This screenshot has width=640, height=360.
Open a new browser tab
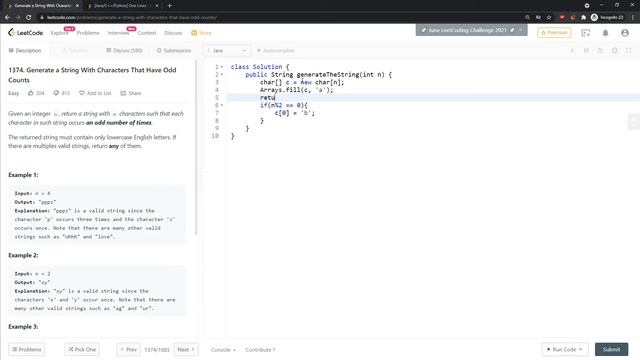(x=169, y=6)
